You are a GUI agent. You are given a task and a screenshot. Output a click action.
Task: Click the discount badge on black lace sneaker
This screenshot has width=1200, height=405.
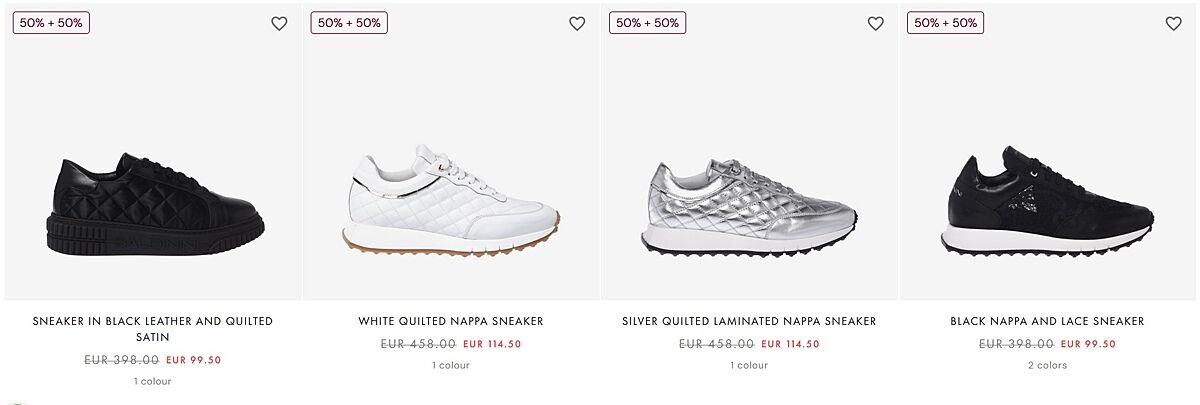coord(945,22)
